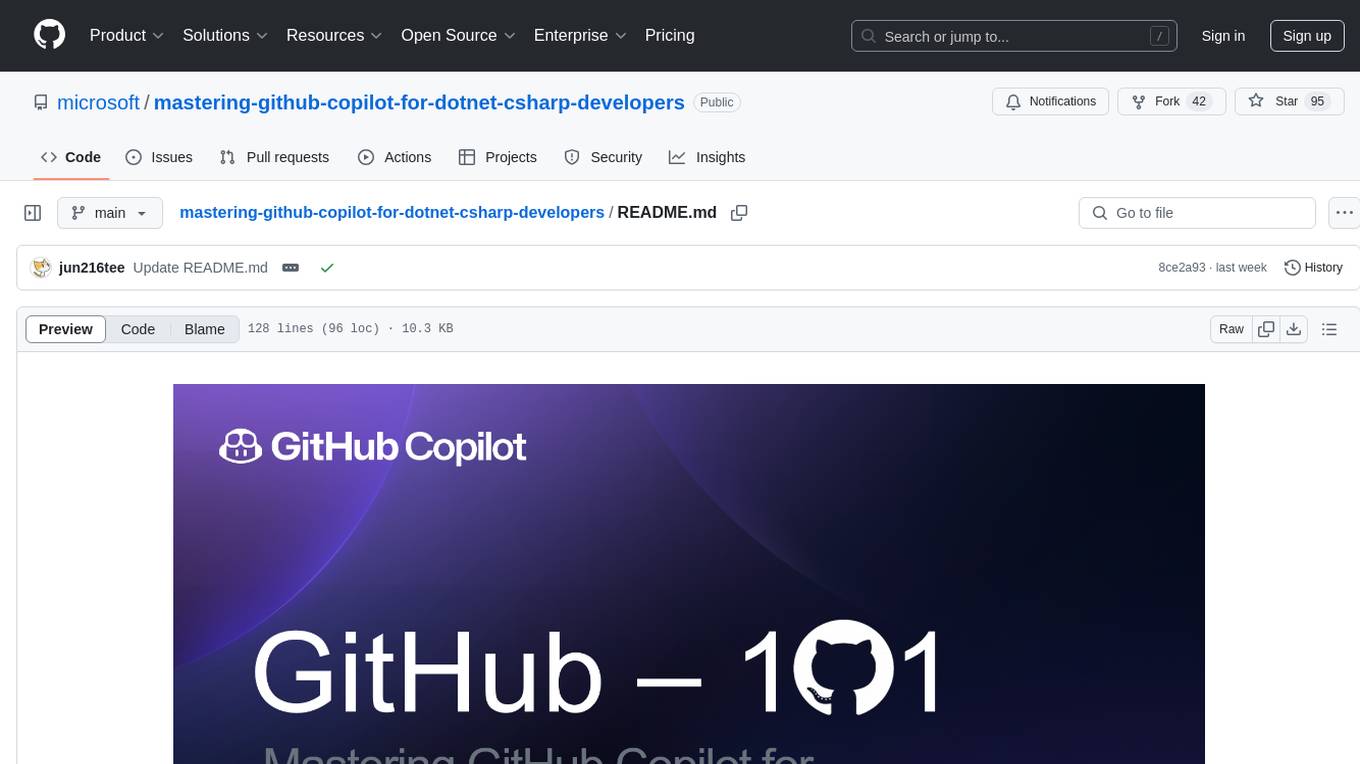Click the star count 95
1360x764 pixels.
point(1317,102)
